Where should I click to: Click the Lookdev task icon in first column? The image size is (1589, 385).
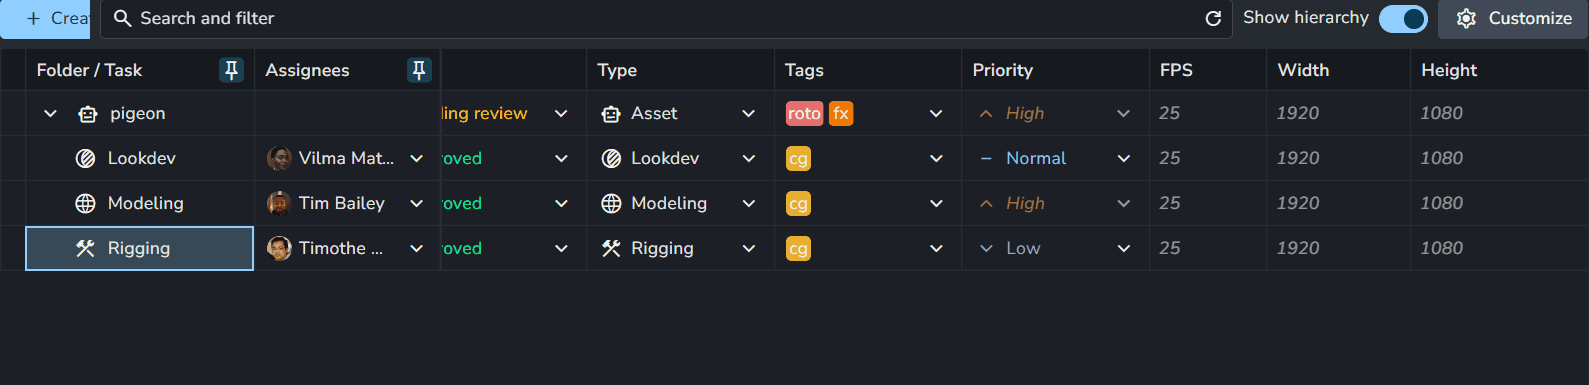tap(86, 158)
